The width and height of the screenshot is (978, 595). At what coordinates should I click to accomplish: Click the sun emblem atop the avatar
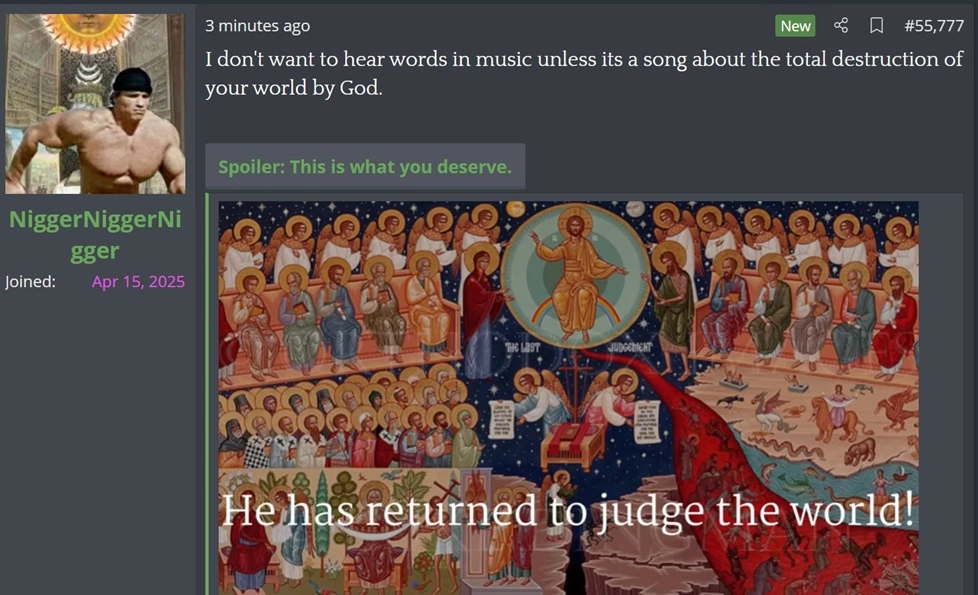click(88, 31)
